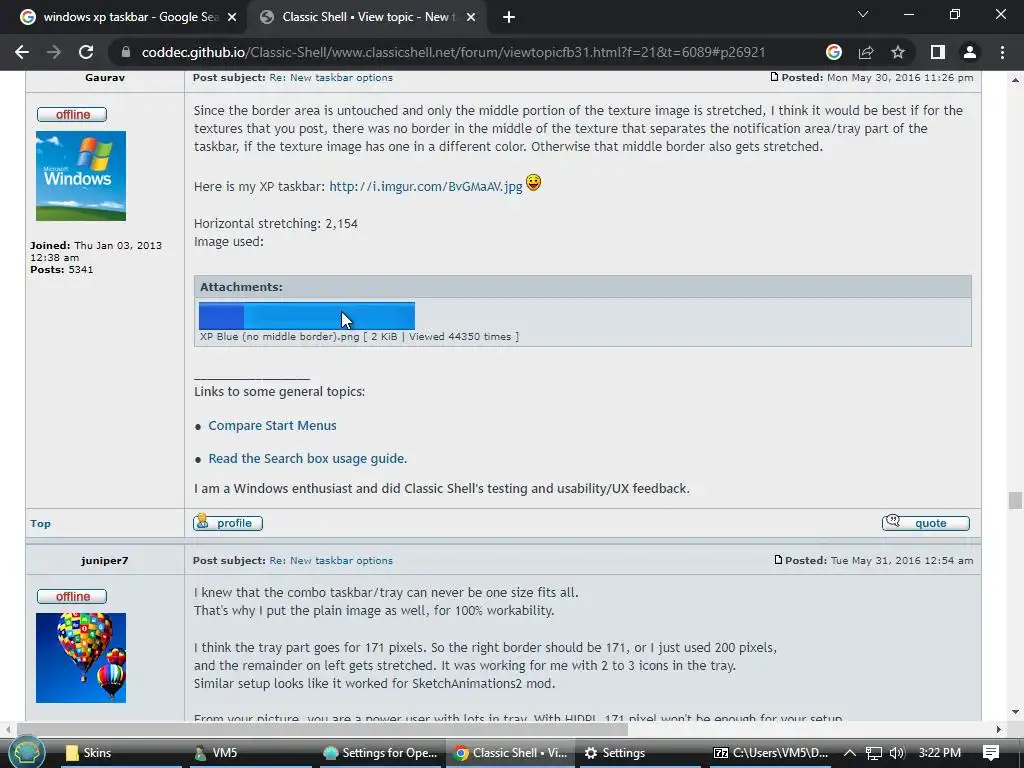Click the horizontal scrollbar thumb

coord(323,729)
